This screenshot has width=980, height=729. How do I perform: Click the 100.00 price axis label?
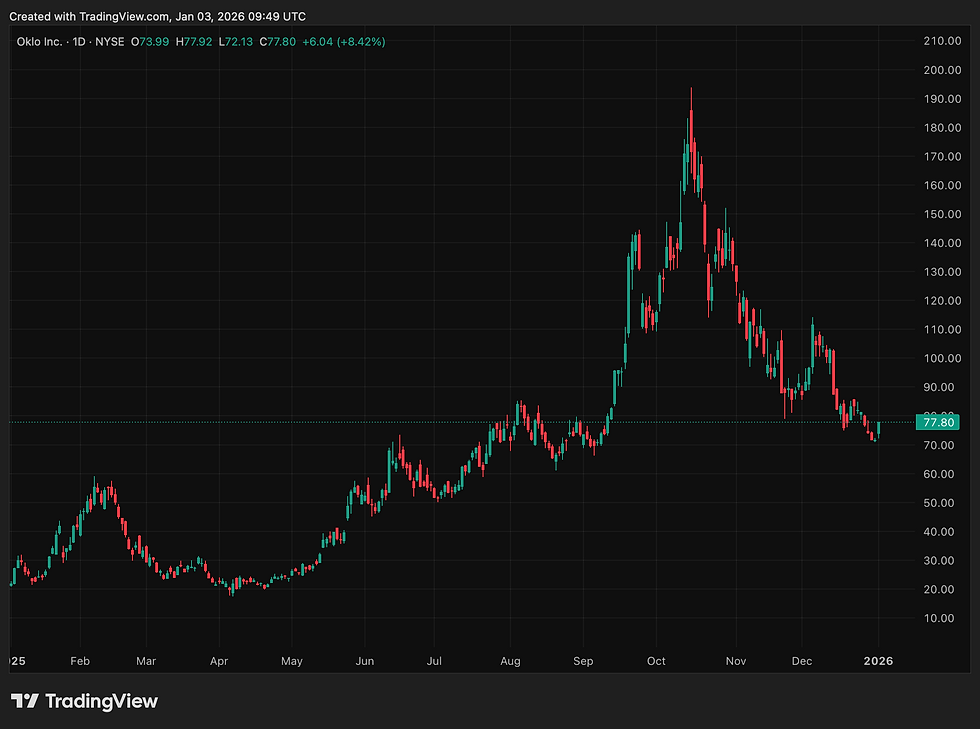tap(942, 358)
